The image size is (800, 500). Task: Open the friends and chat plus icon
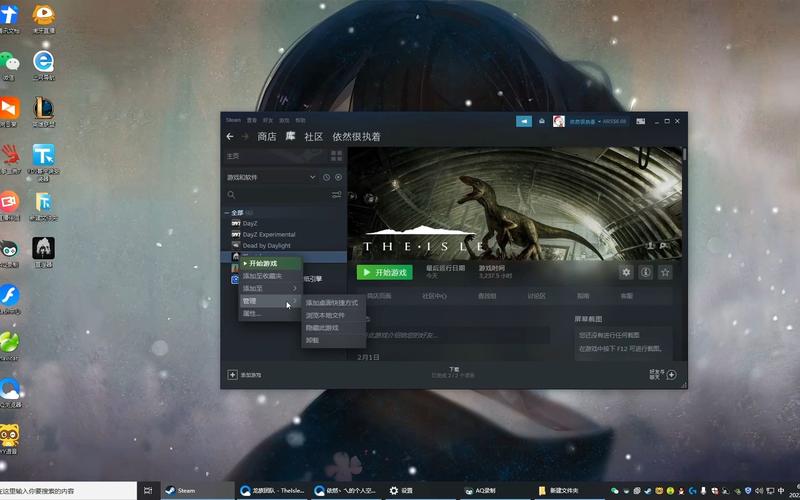pyautogui.click(x=671, y=375)
